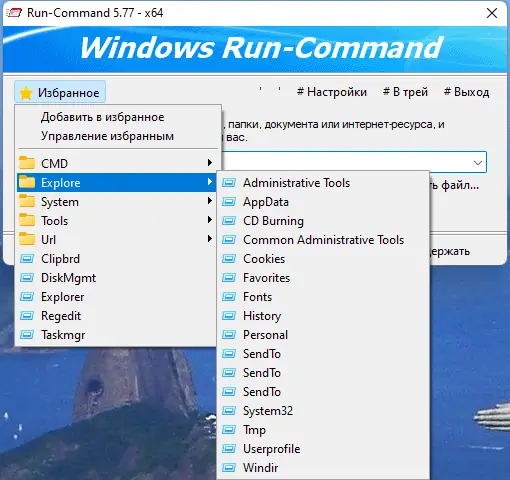
Task: Click the Regedit command icon
Action: click(27, 316)
